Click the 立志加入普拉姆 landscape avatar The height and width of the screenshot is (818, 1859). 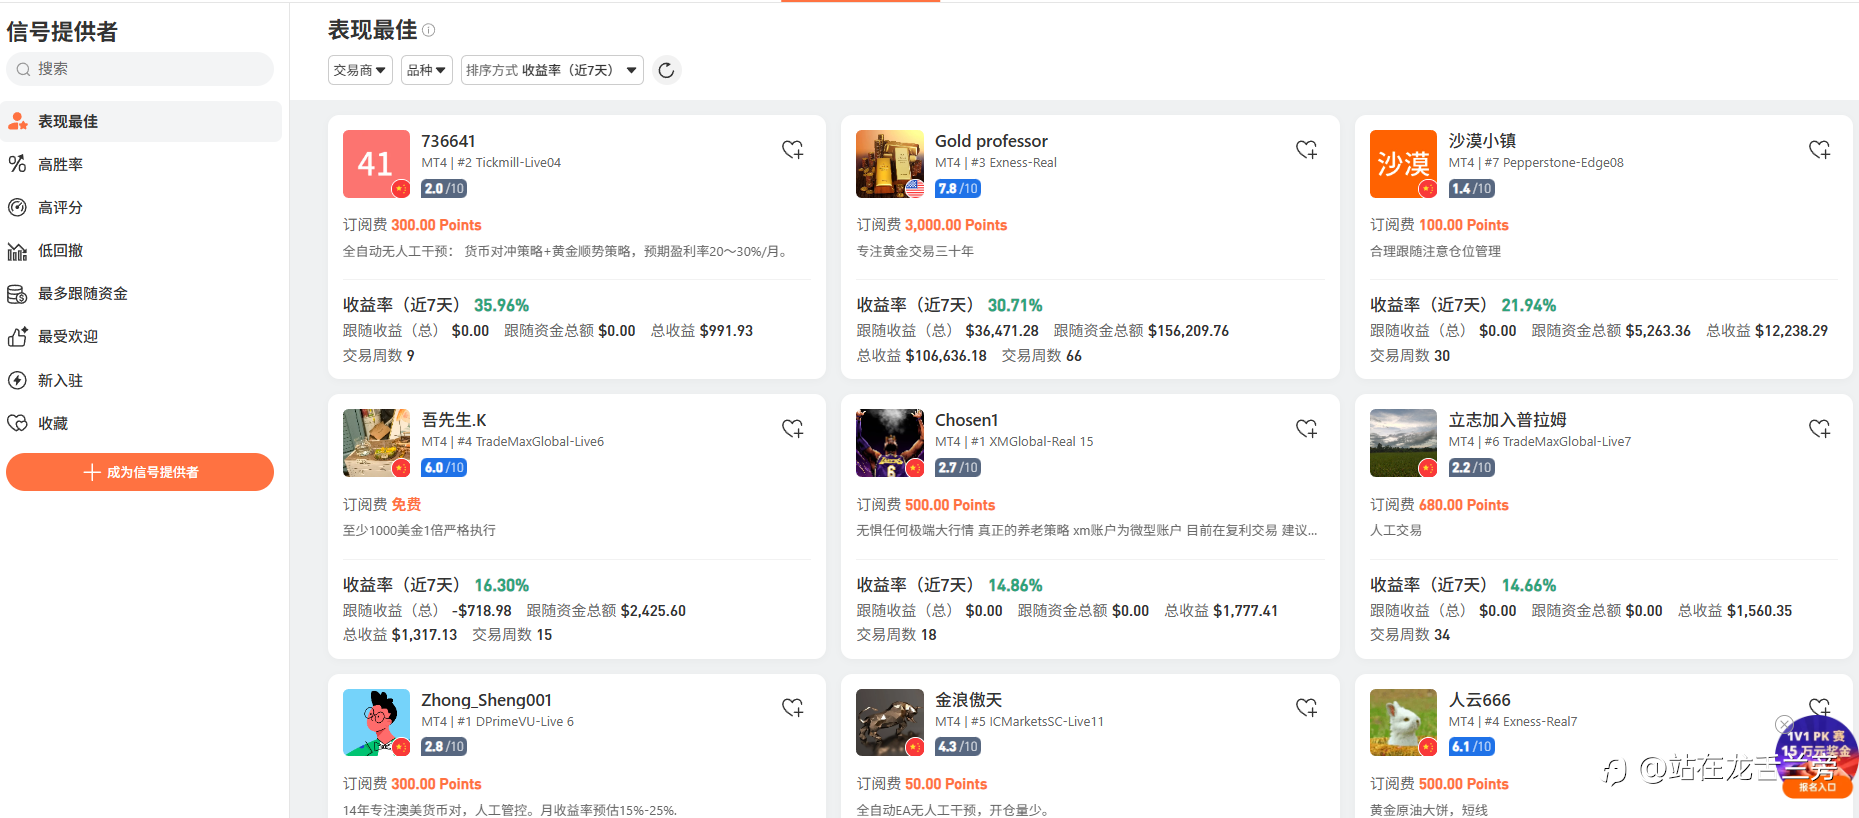[1403, 443]
